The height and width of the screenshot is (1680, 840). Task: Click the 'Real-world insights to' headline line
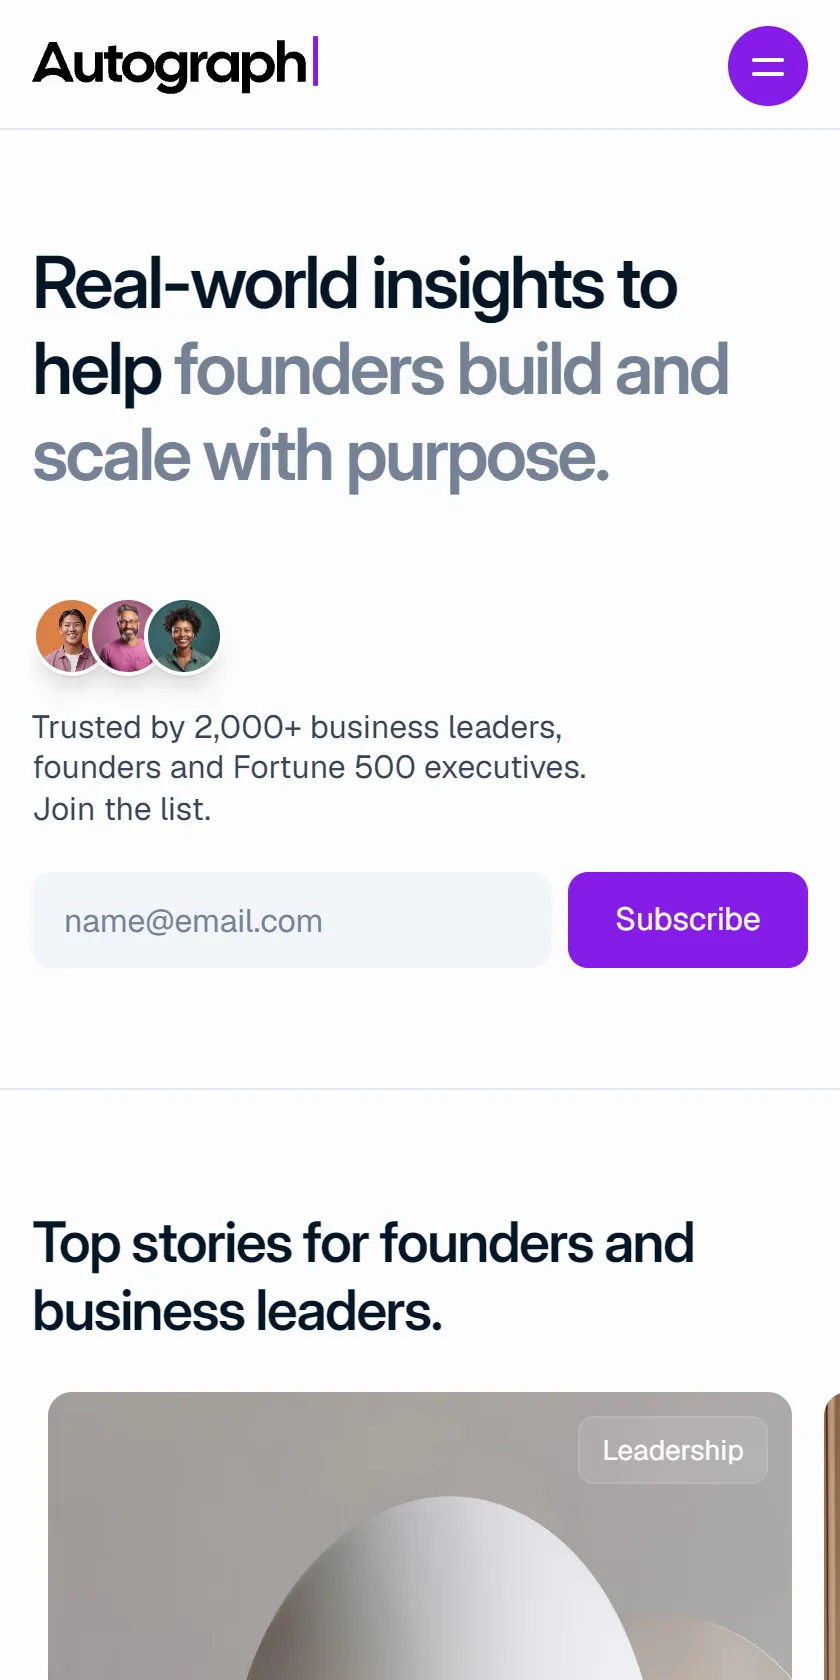click(x=356, y=284)
